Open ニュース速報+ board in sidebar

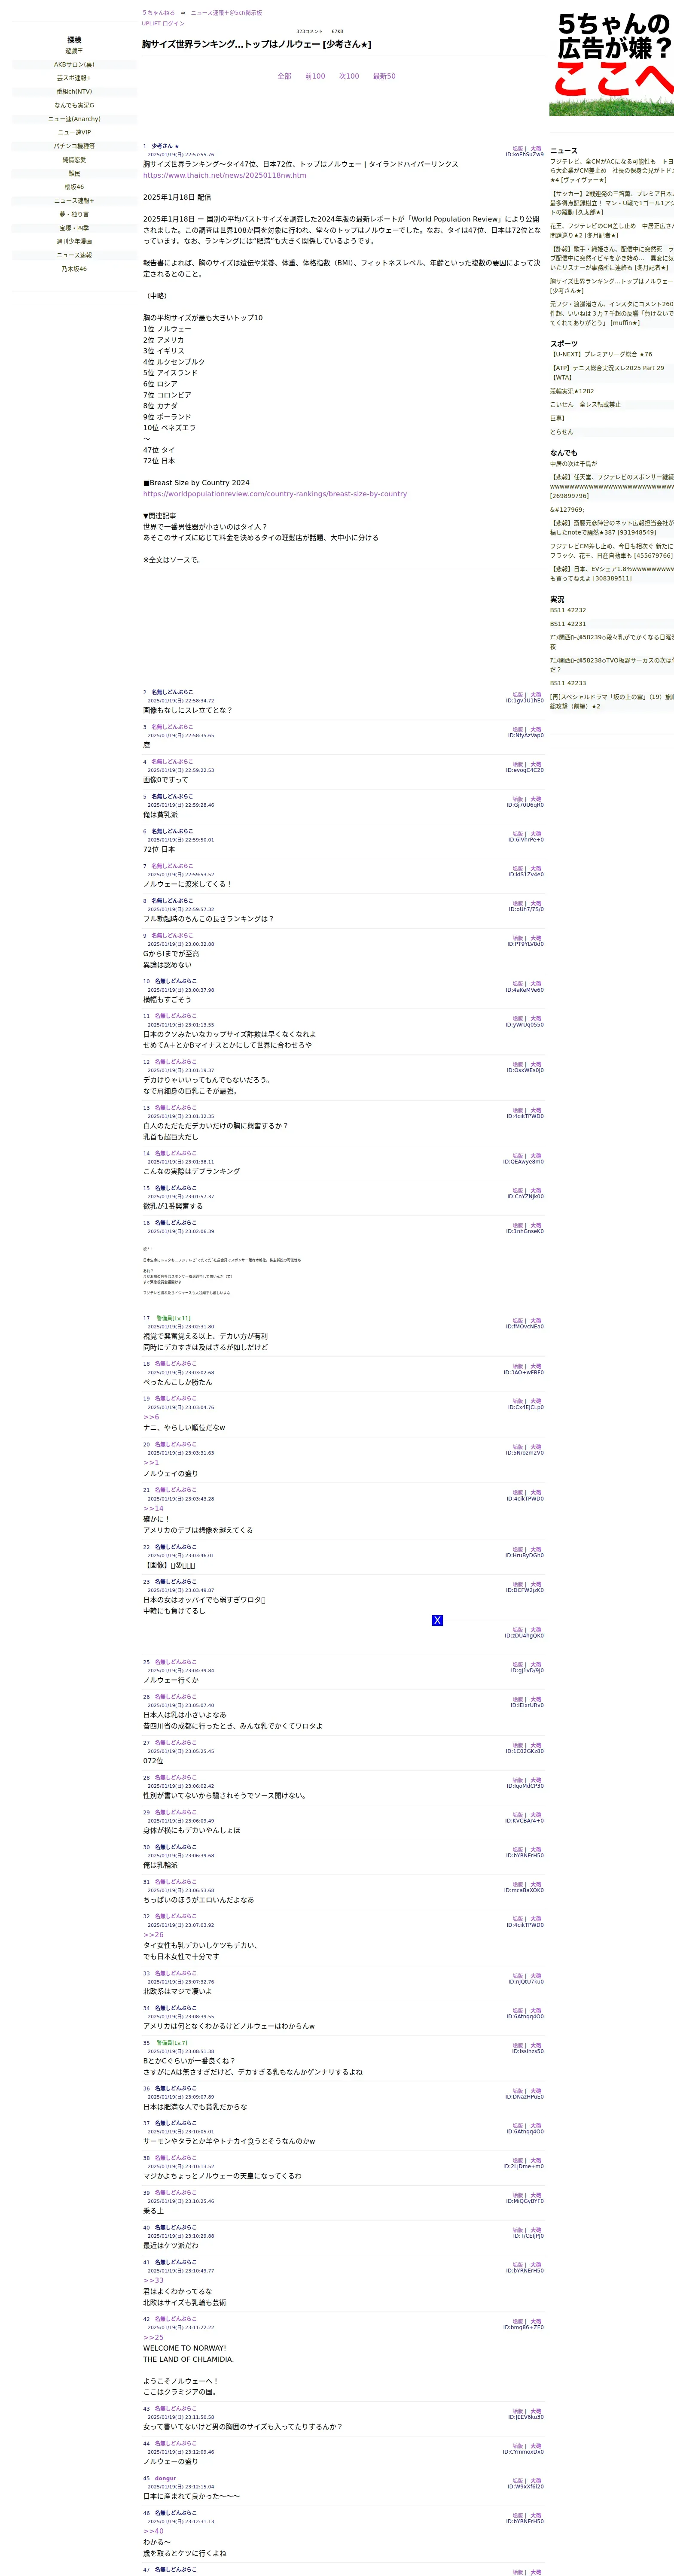[74, 201]
